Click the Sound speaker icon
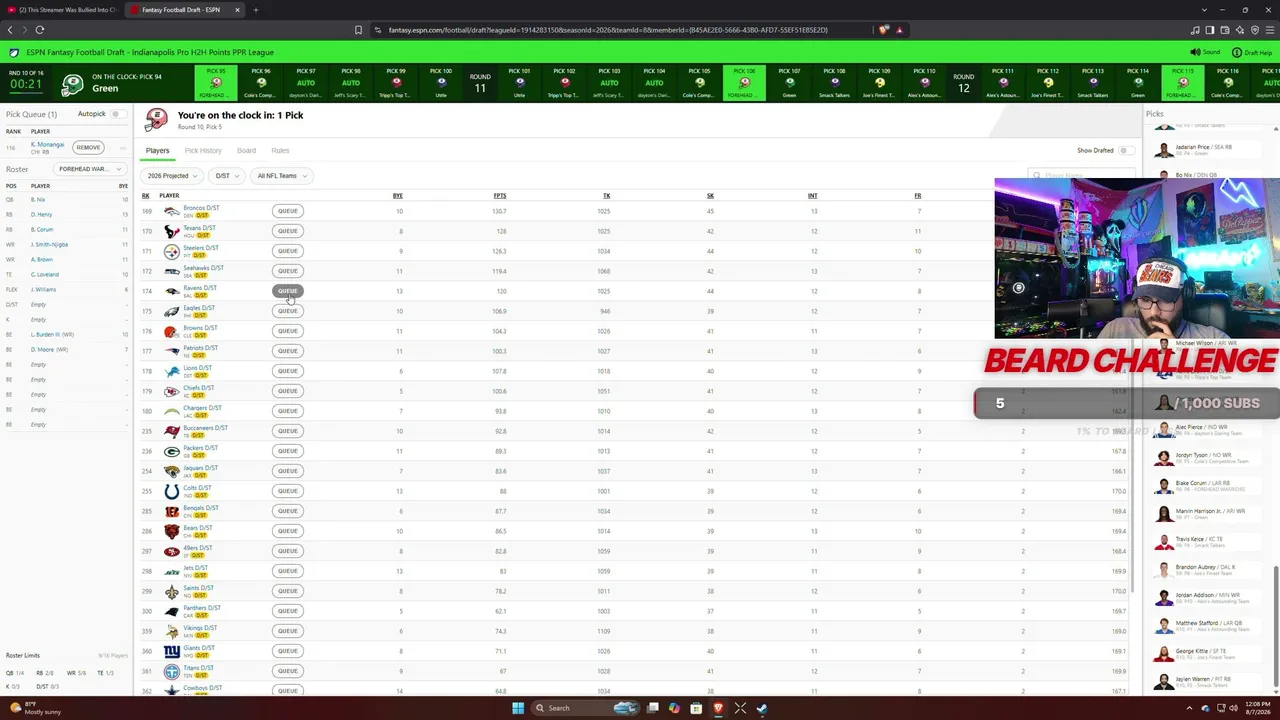The height and width of the screenshot is (720, 1280). coord(1195,52)
